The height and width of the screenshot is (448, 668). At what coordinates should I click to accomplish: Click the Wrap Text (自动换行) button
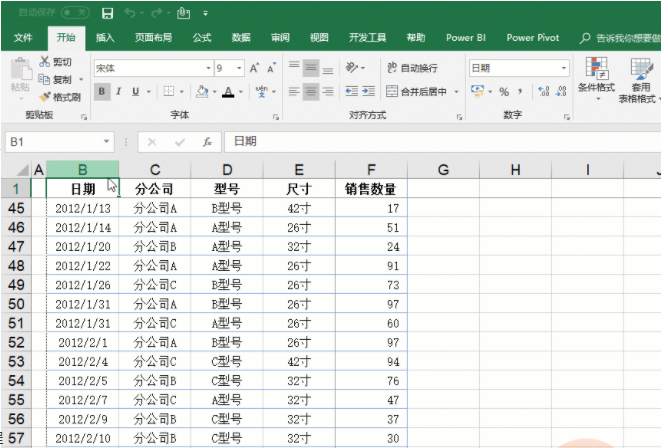click(x=412, y=68)
